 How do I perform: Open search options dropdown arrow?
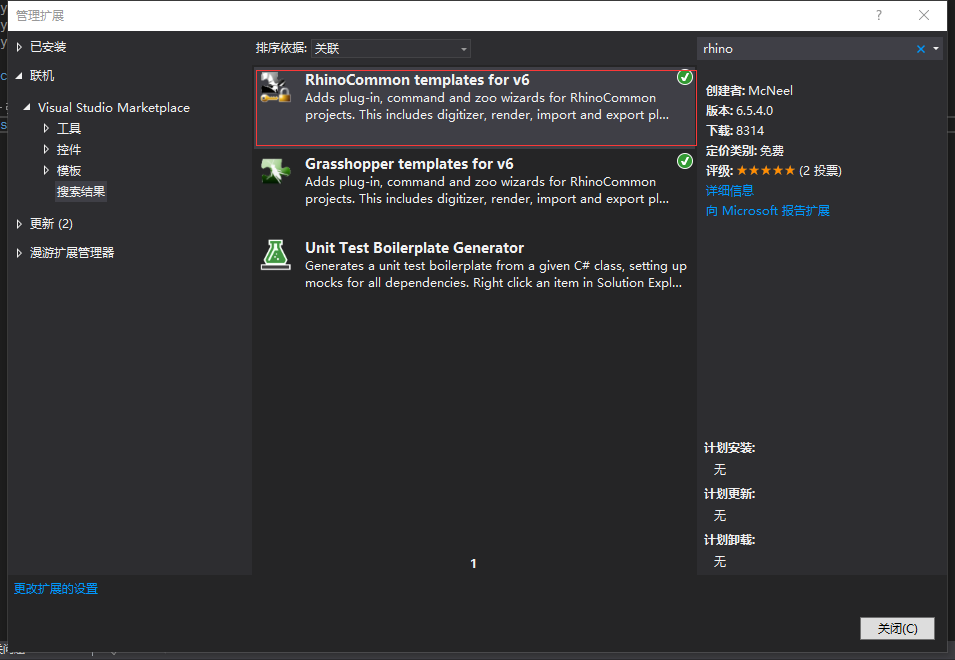coord(936,49)
